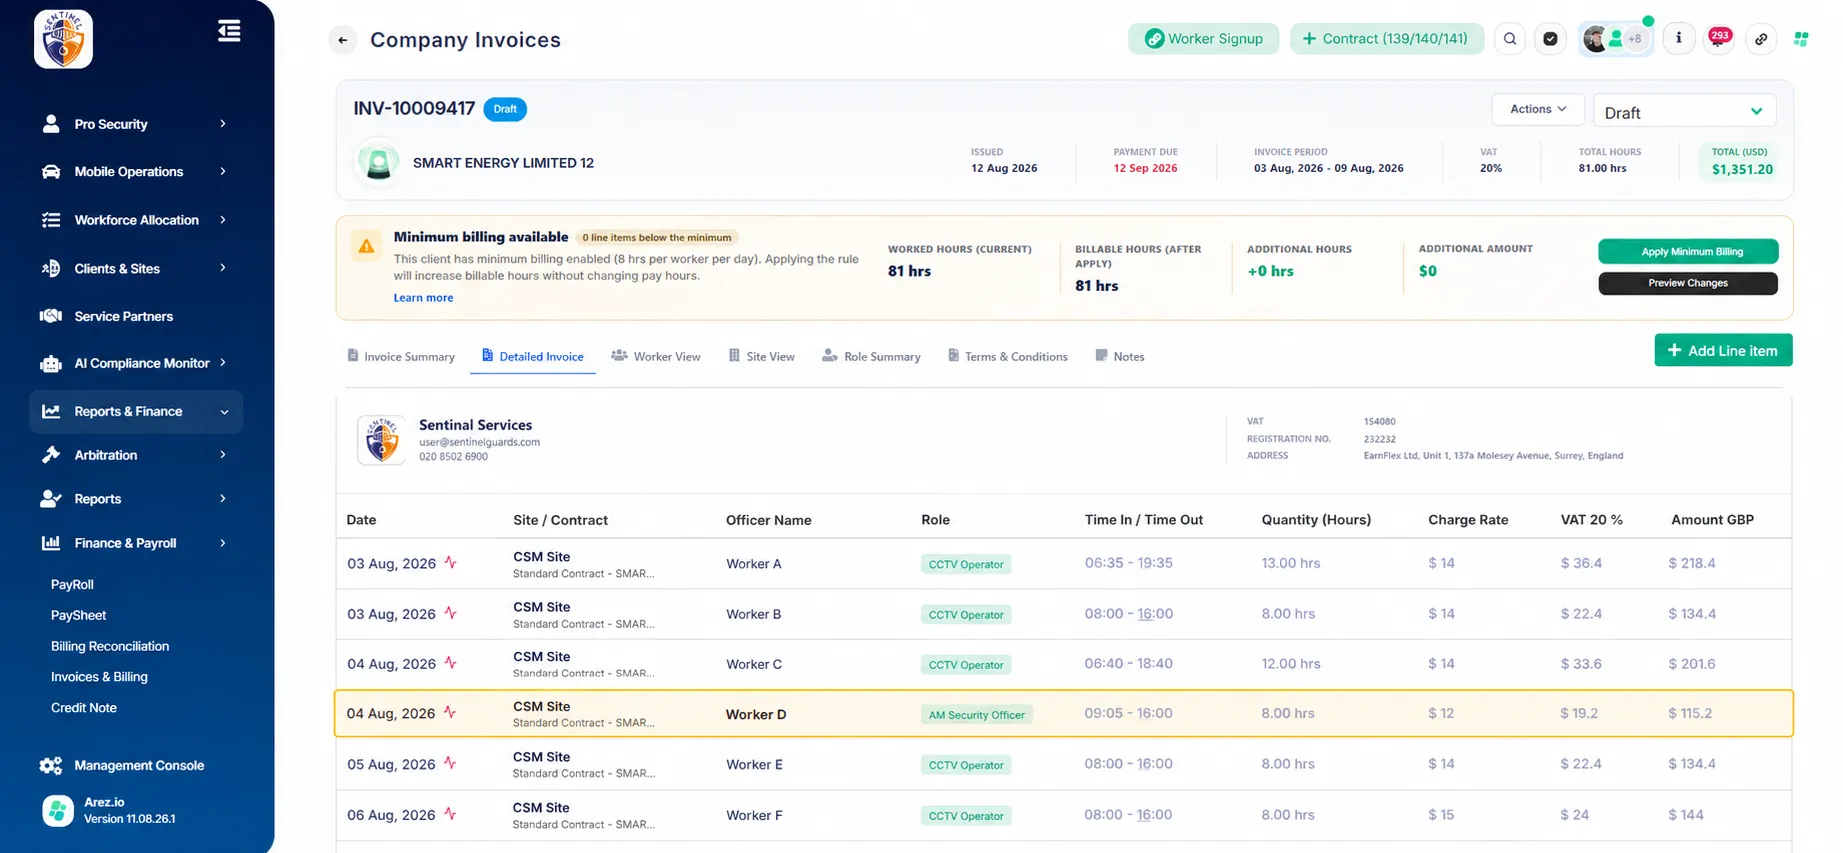Click the activity icon next to Worker B's date
The width and height of the screenshot is (1843, 853).
click(x=450, y=613)
